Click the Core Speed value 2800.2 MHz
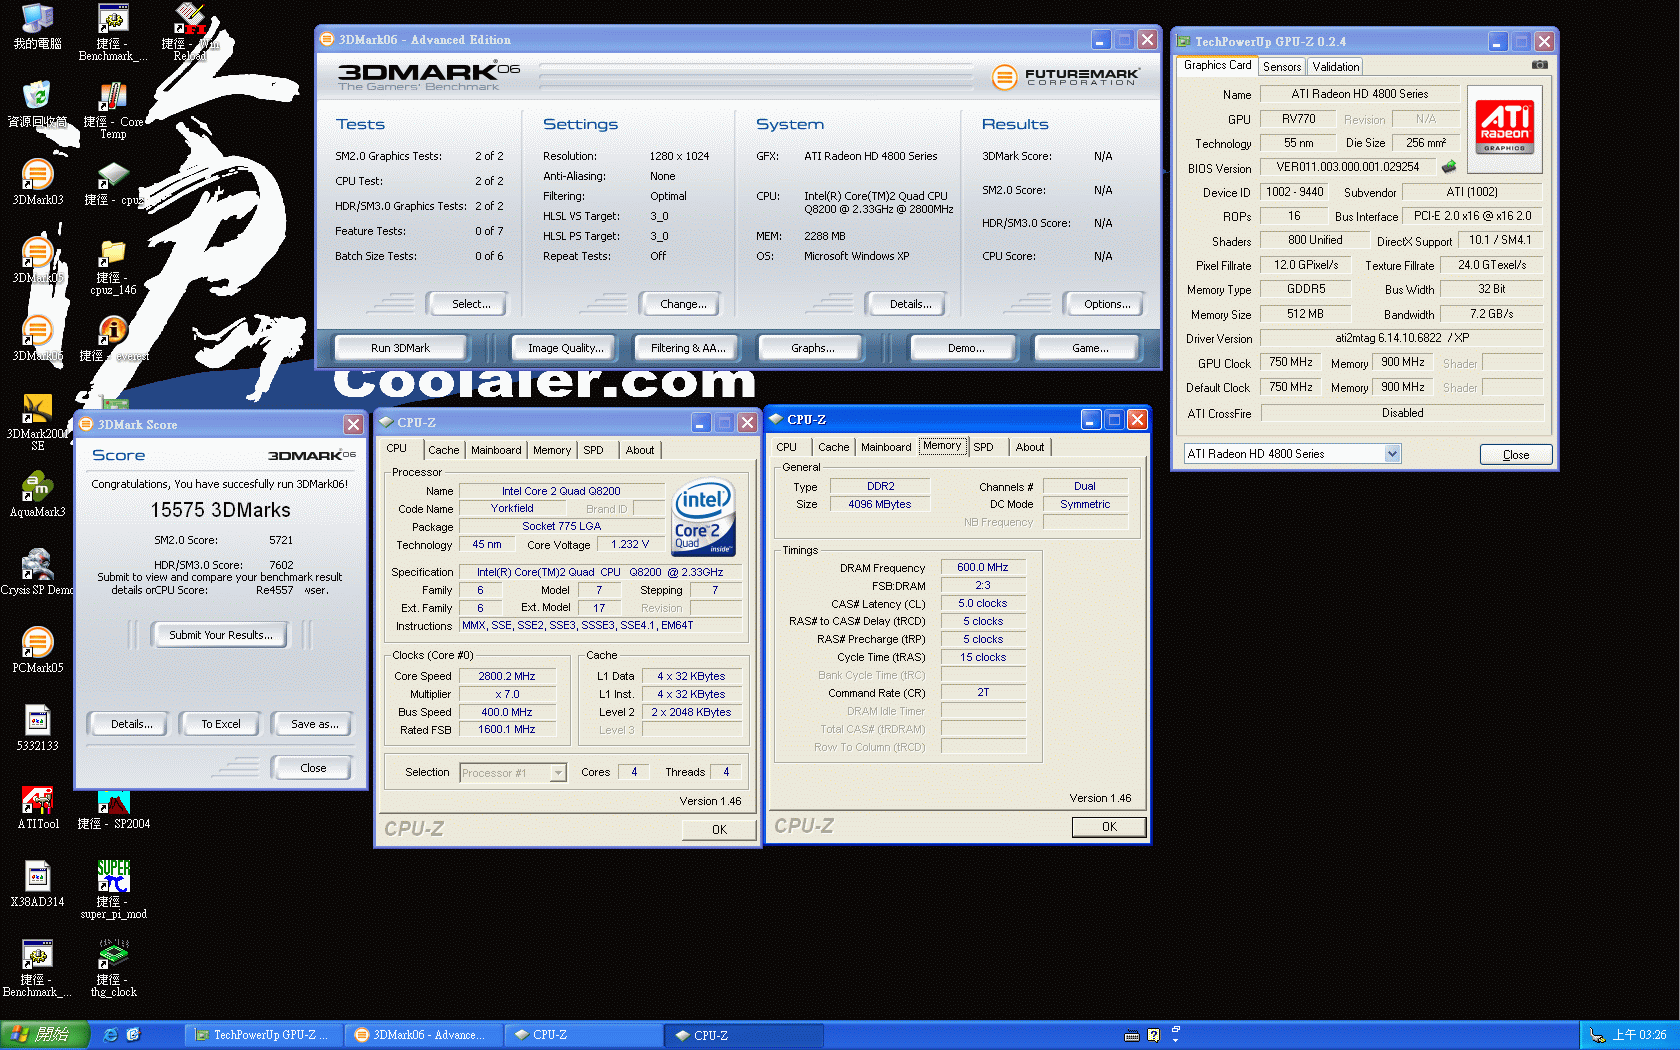1680x1050 pixels. click(507, 676)
